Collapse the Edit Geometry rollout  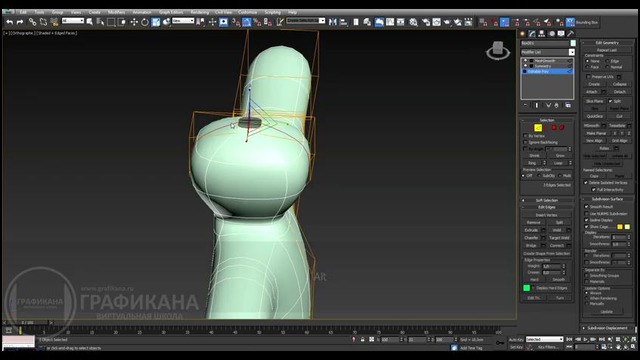tap(607, 42)
